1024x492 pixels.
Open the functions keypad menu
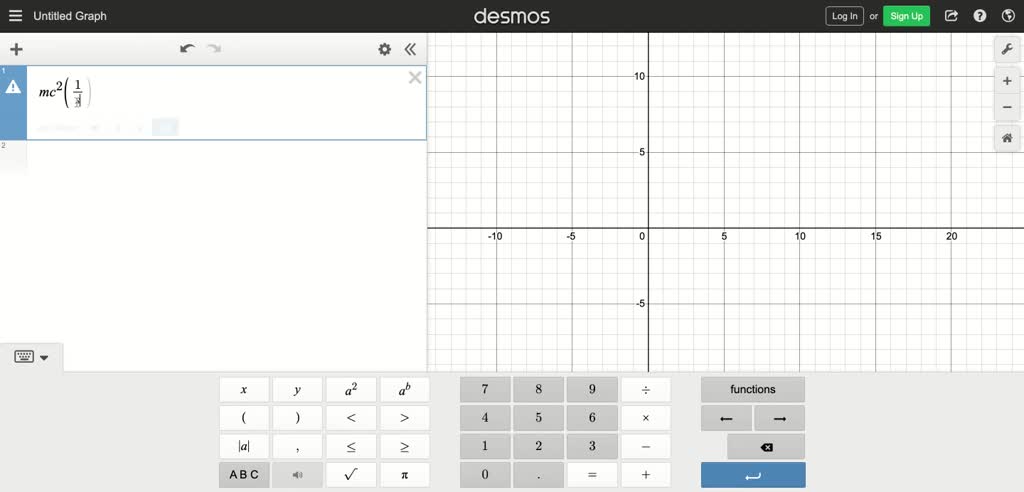click(x=753, y=389)
